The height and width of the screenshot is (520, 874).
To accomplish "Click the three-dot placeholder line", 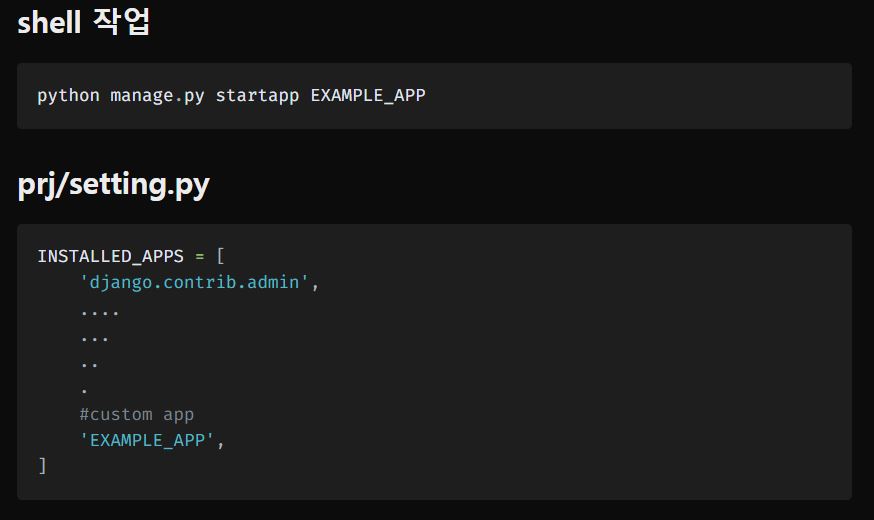I will [x=95, y=338].
